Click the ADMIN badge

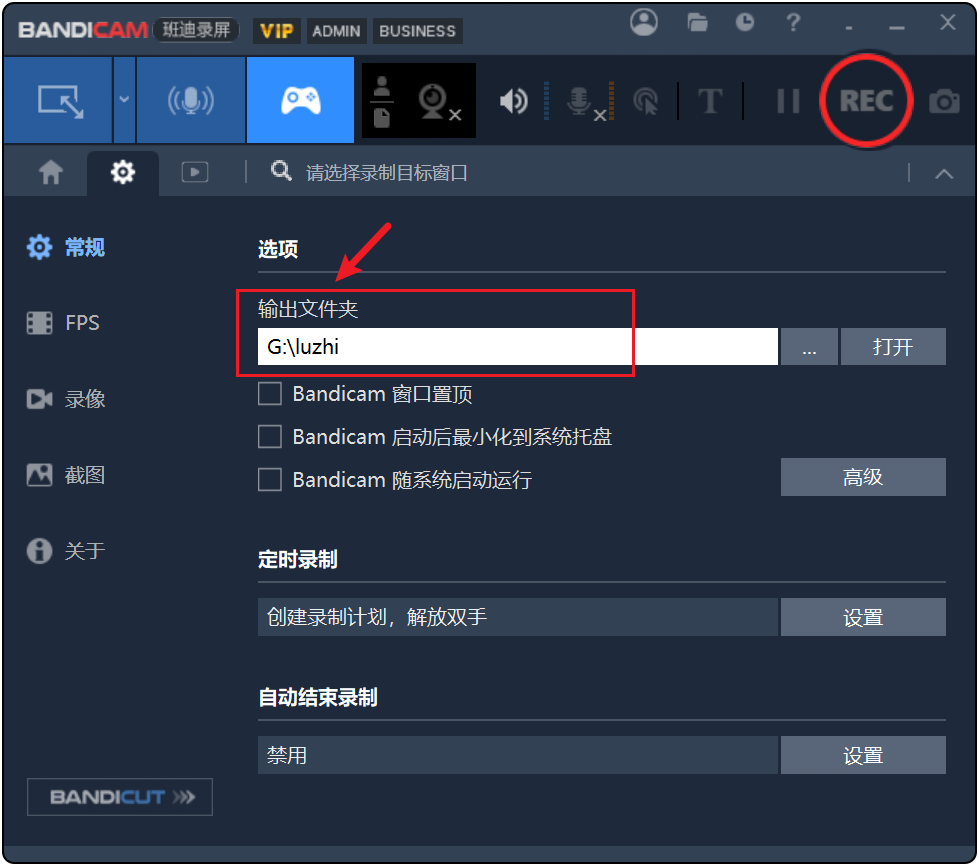[337, 31]
